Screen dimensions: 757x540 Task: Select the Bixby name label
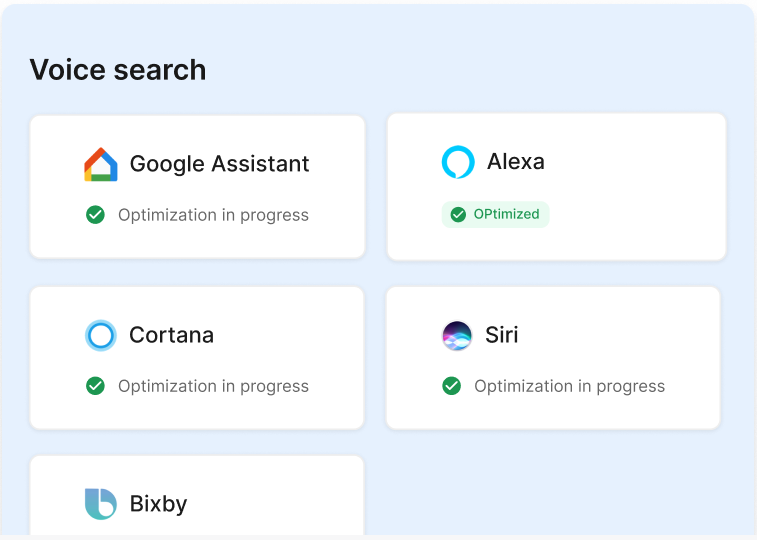(159, 503)
